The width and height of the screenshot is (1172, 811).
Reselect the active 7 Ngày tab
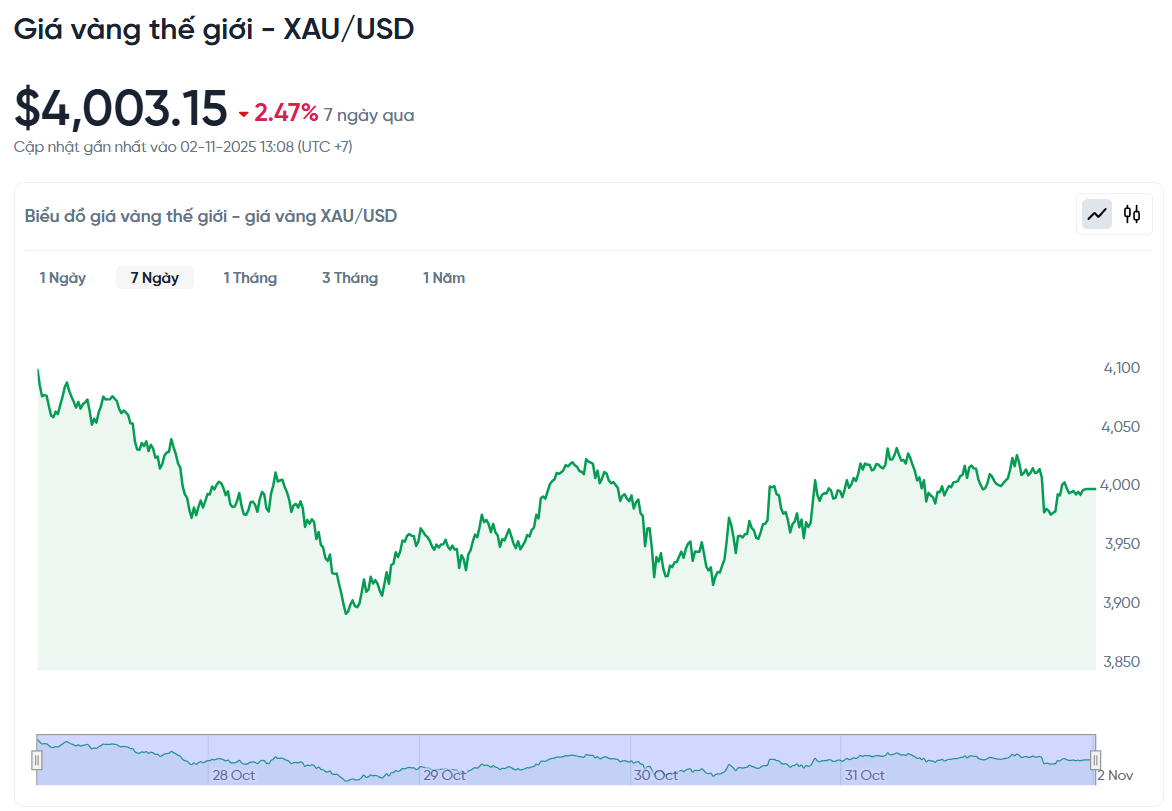[x=155, y=278]
